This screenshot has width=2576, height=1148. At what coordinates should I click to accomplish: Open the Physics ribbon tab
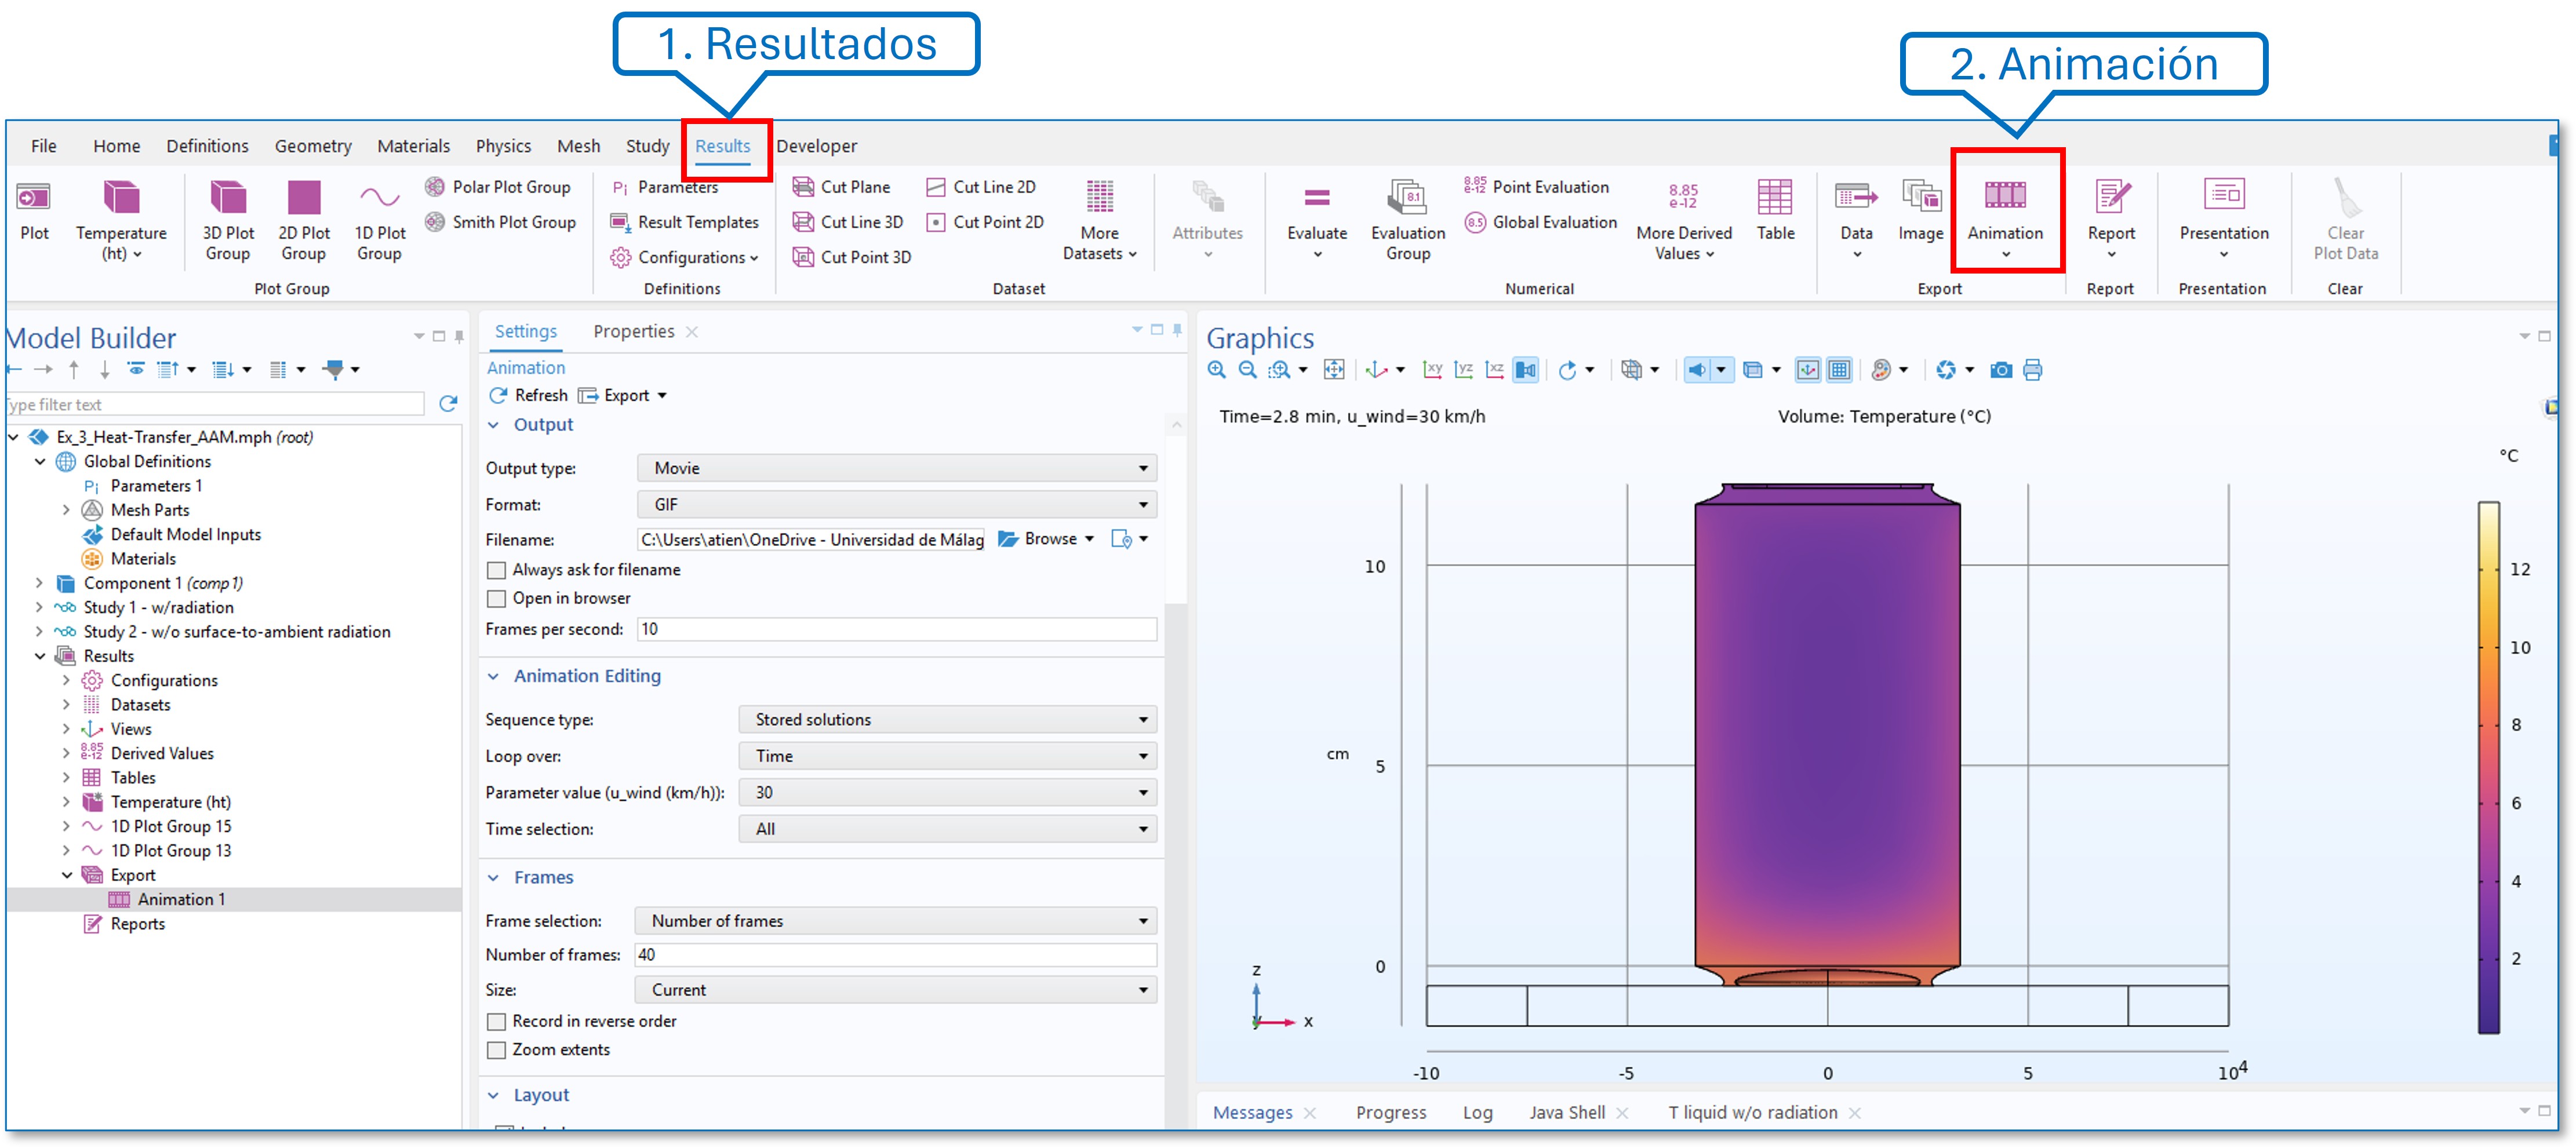(503, 146)
